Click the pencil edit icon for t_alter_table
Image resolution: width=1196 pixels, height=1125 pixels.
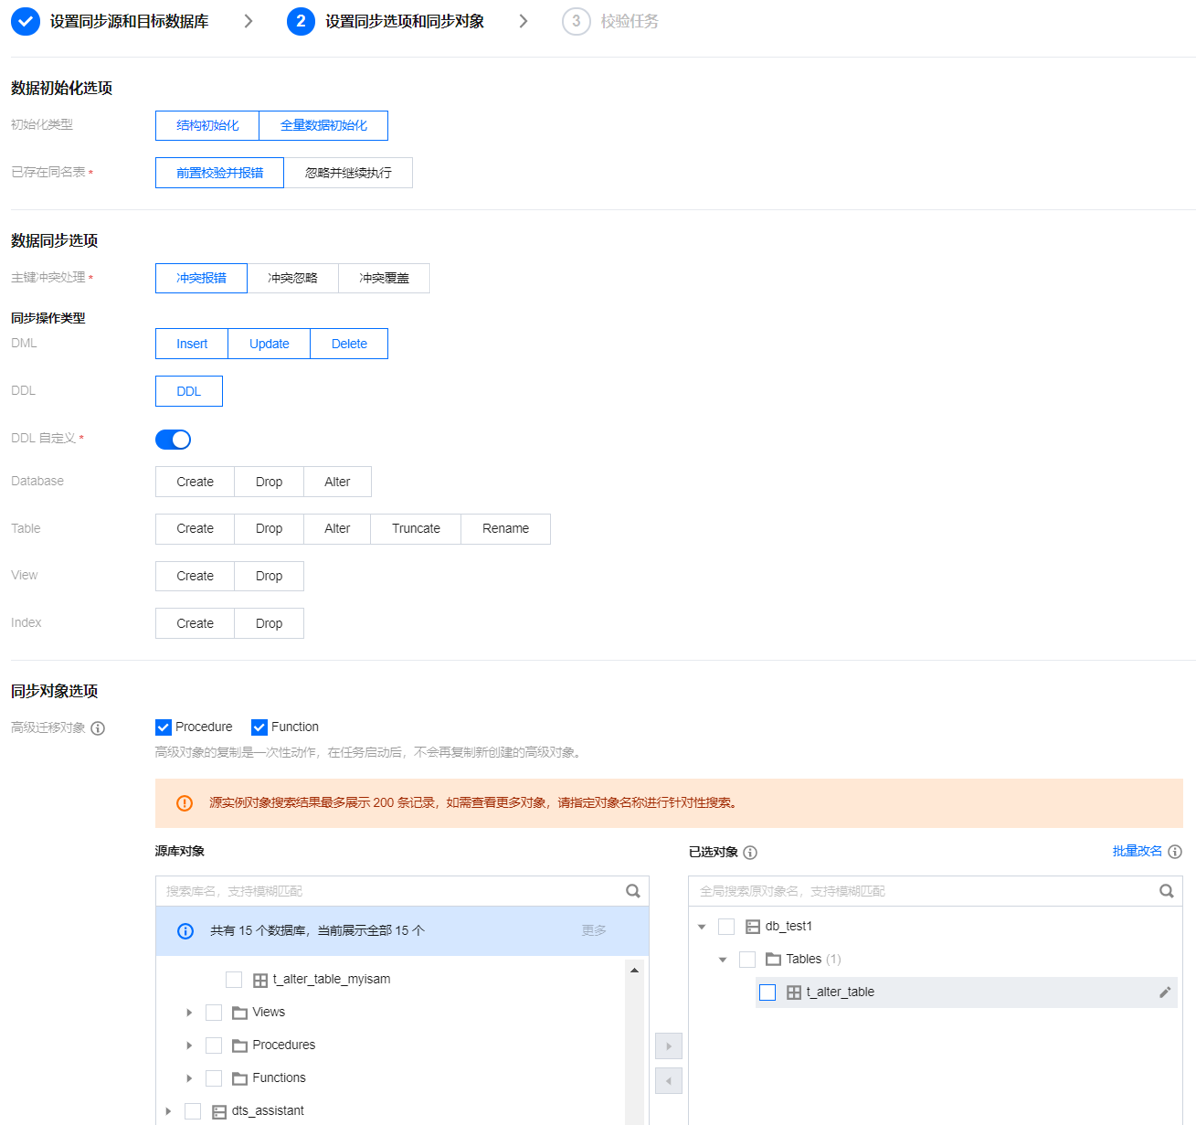click(x=1165, y=992)
